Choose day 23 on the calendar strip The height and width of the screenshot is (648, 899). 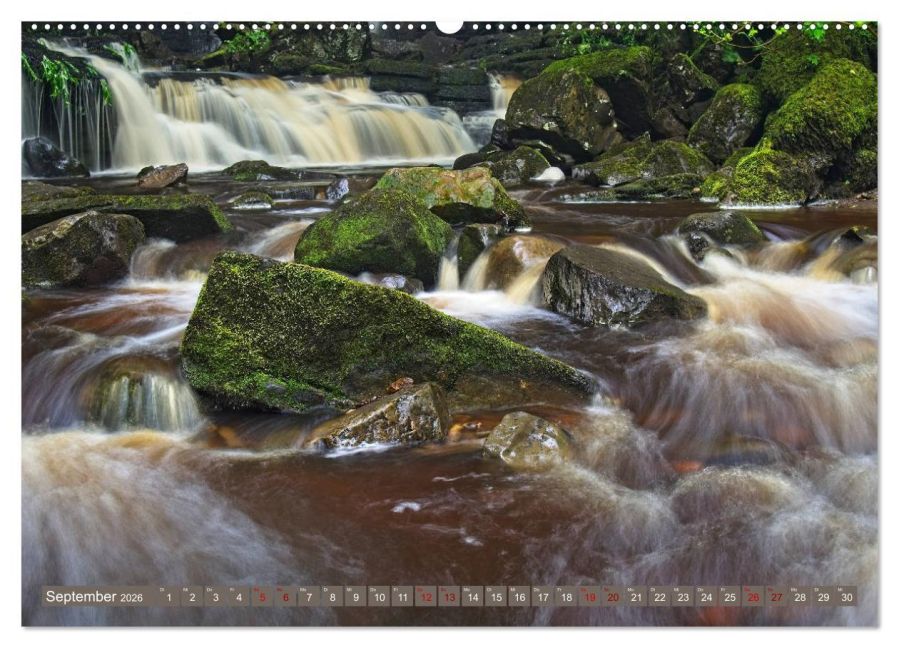[x=683, y=597]
